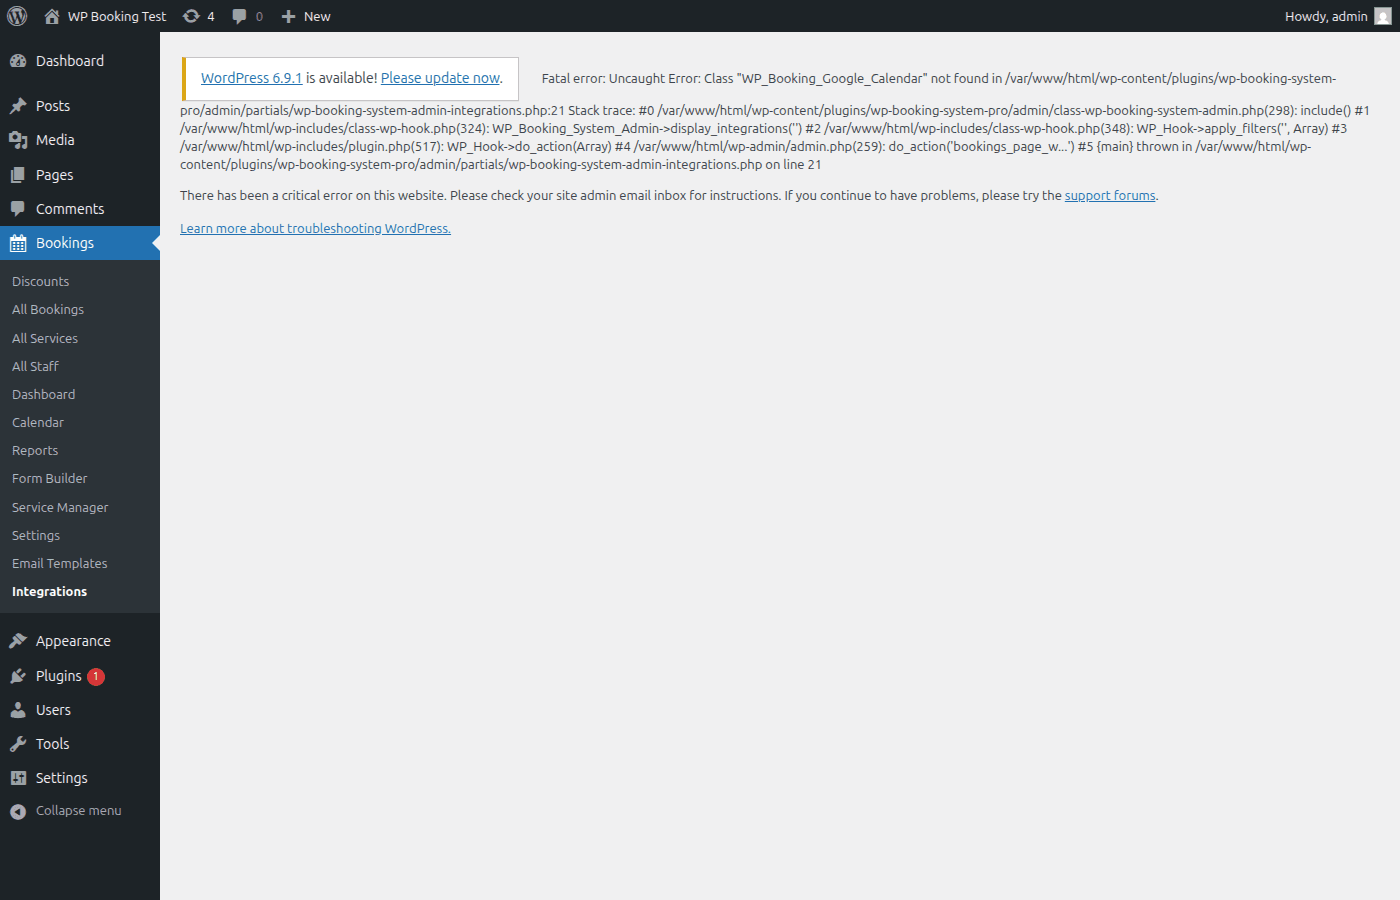Click the Bookings calendar icon
This screenshot has height=900, width=1400.
click(x=21, y=242)
